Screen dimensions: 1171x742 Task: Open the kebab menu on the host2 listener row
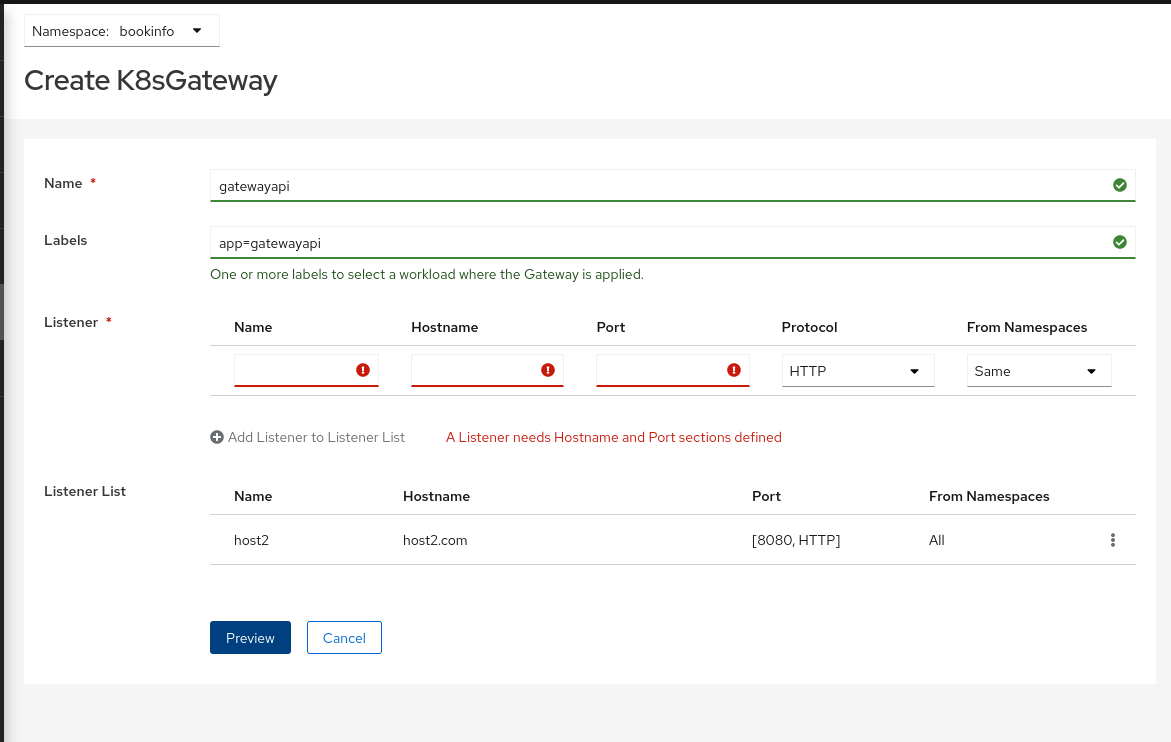[1113, 539]
